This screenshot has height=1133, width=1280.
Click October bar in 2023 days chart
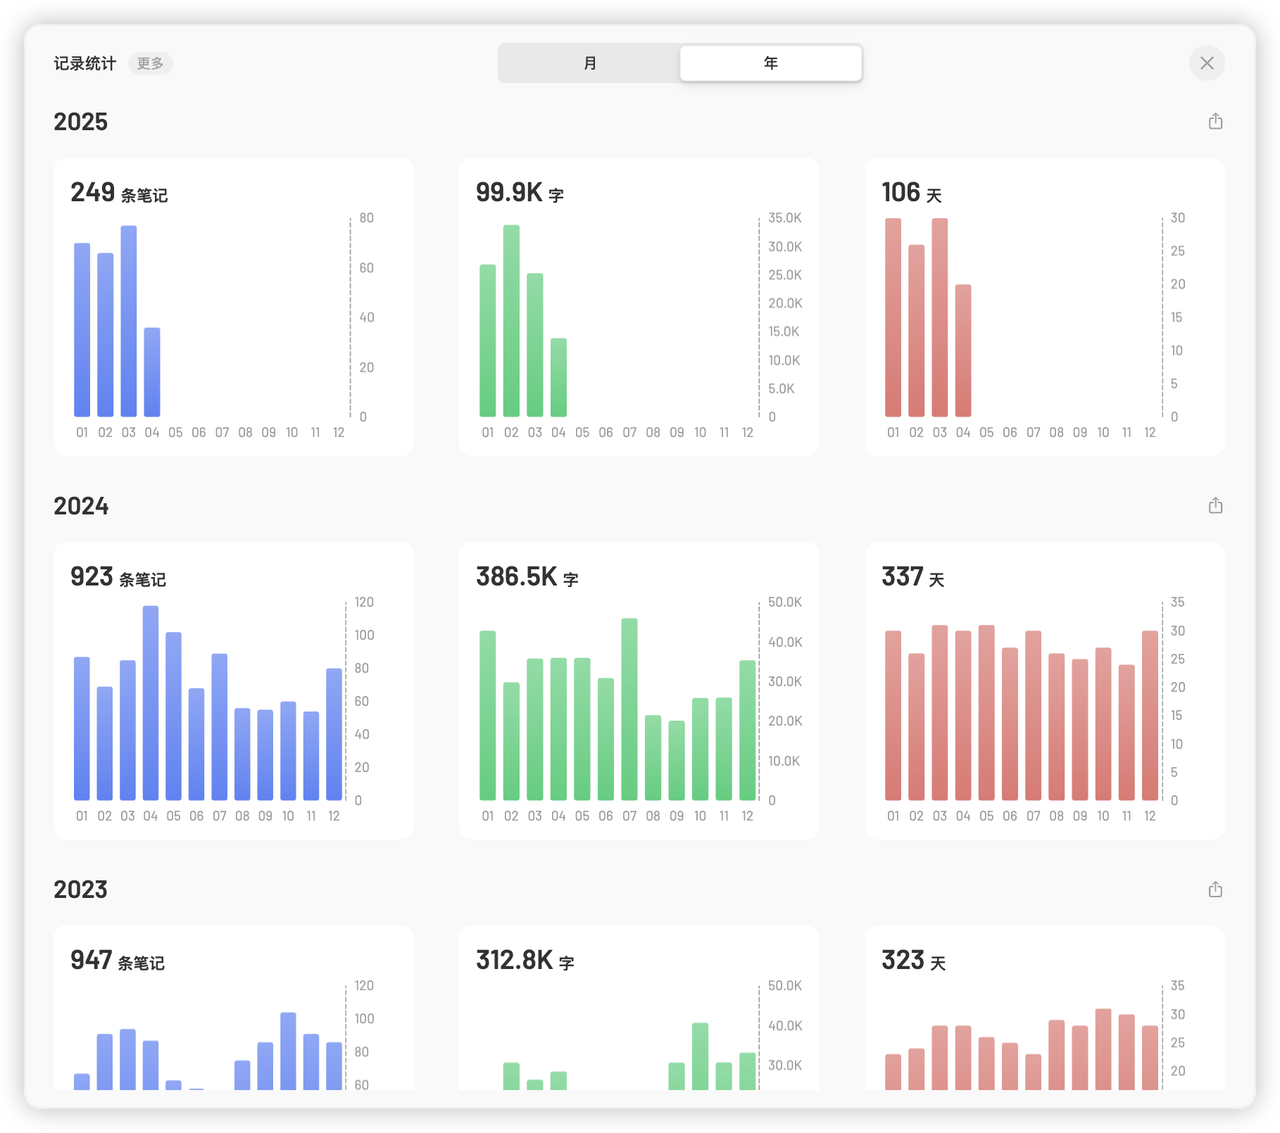click(1103, 1049)
